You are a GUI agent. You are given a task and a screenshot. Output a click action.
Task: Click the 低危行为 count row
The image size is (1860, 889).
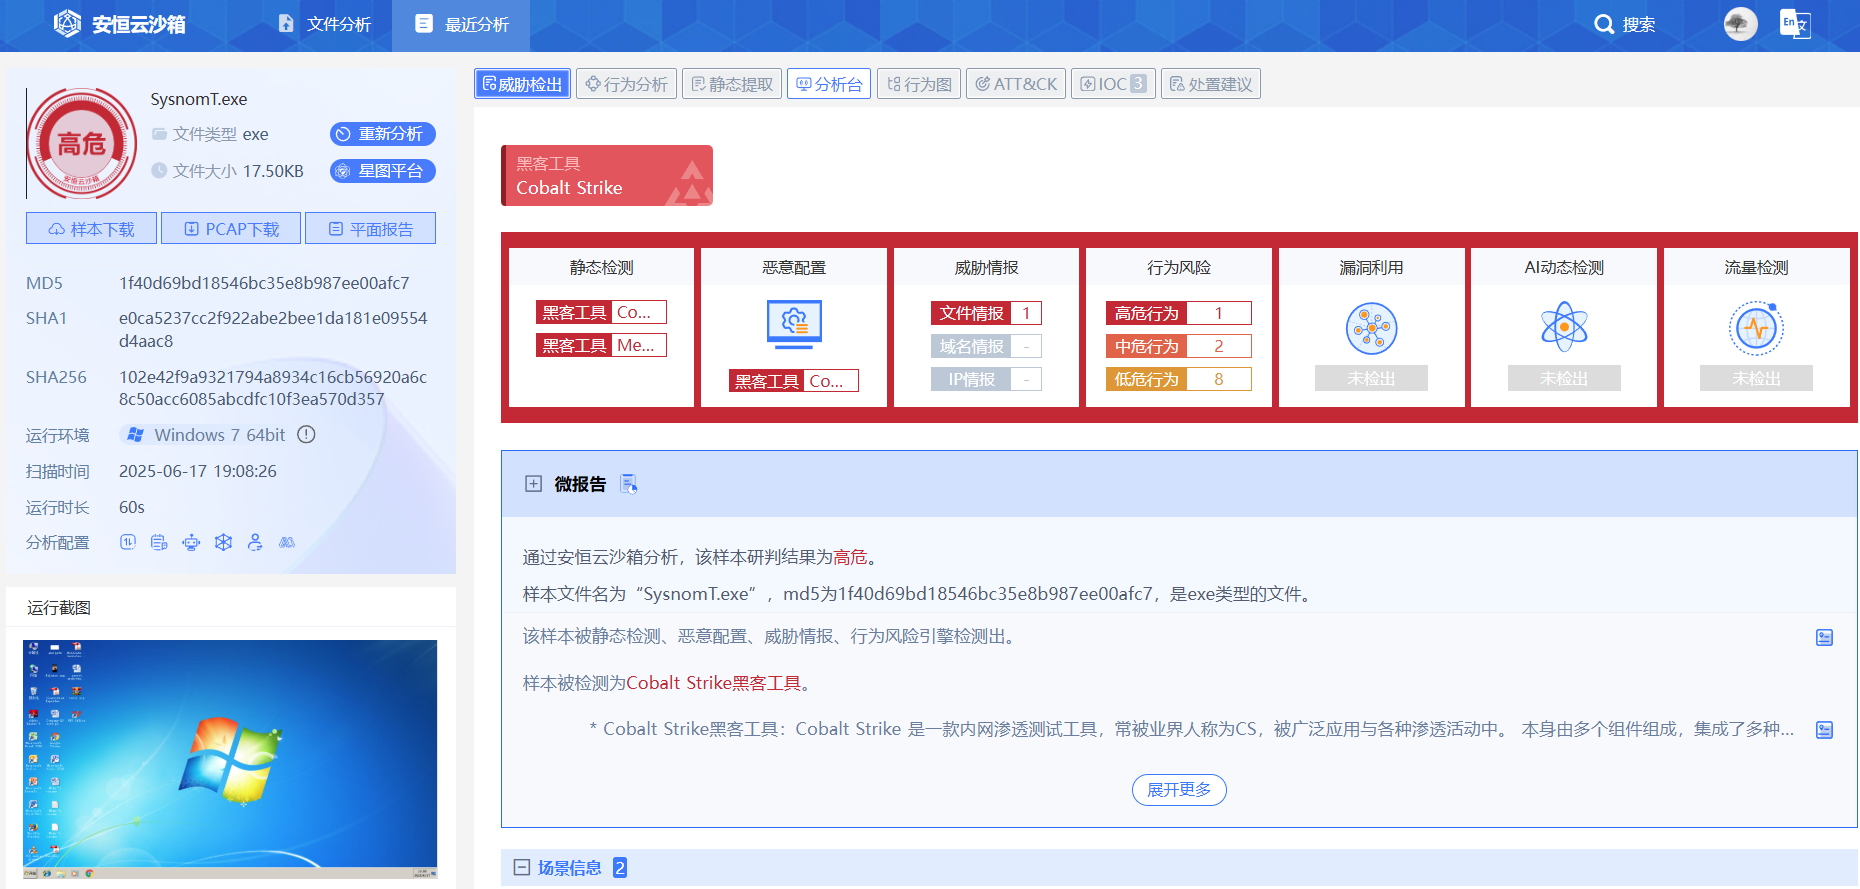[x=1179, y=379]
